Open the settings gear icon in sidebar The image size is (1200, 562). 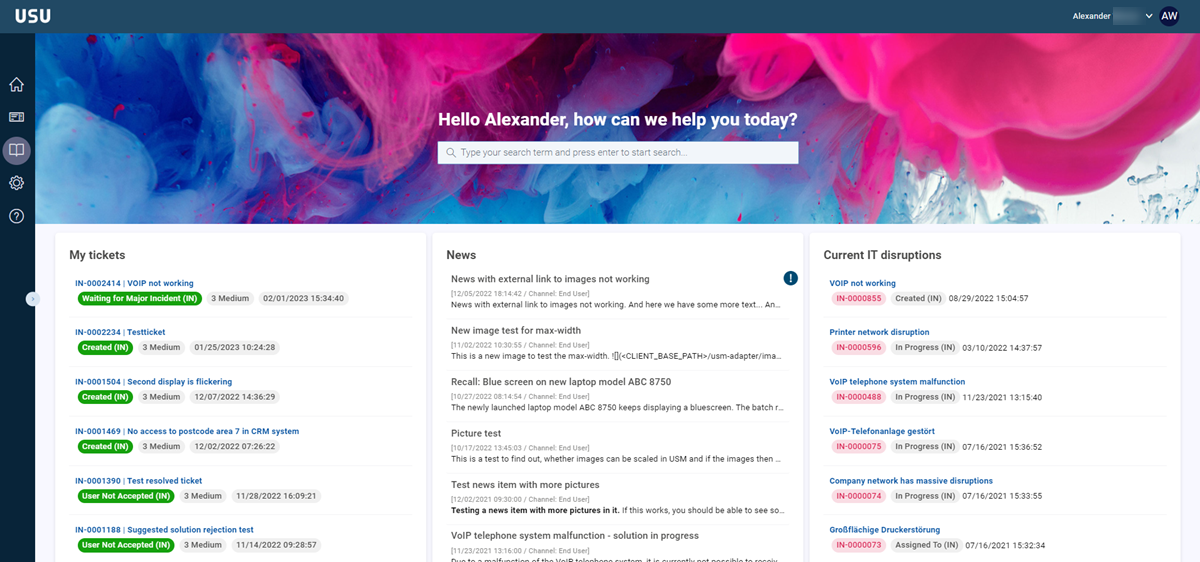tap(16, 183)
